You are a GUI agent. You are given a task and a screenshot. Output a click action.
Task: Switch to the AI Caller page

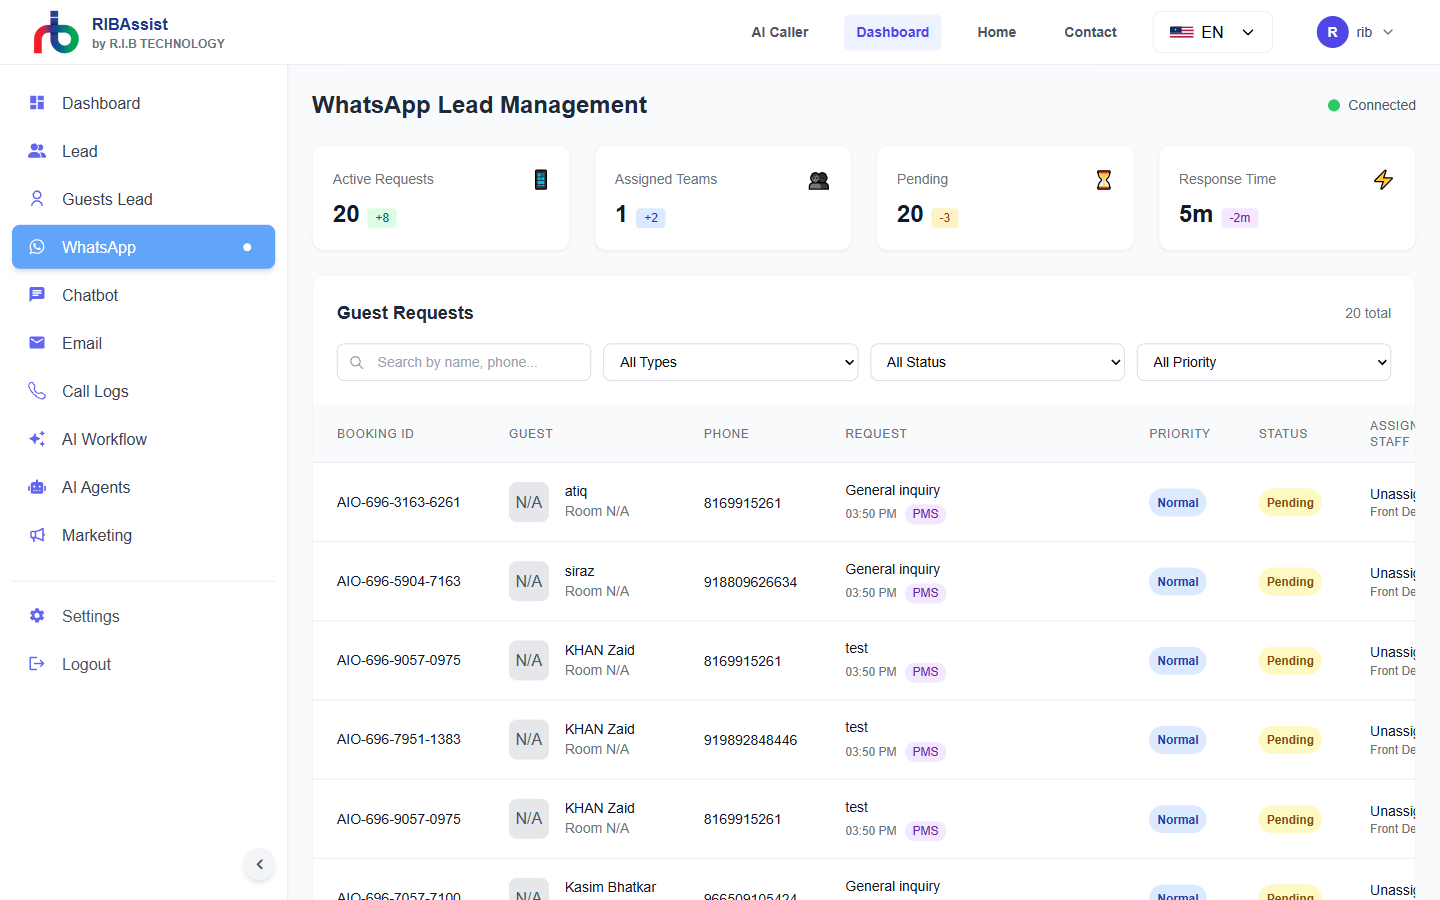point(779,31)
